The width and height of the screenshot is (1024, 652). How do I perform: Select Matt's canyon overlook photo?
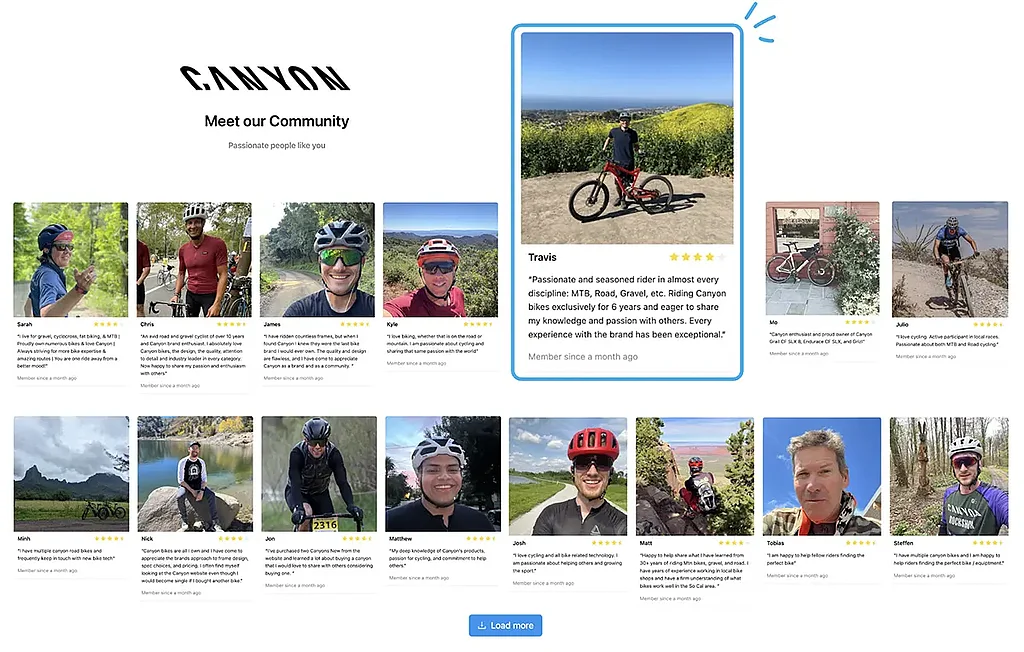tap(695, 476)
